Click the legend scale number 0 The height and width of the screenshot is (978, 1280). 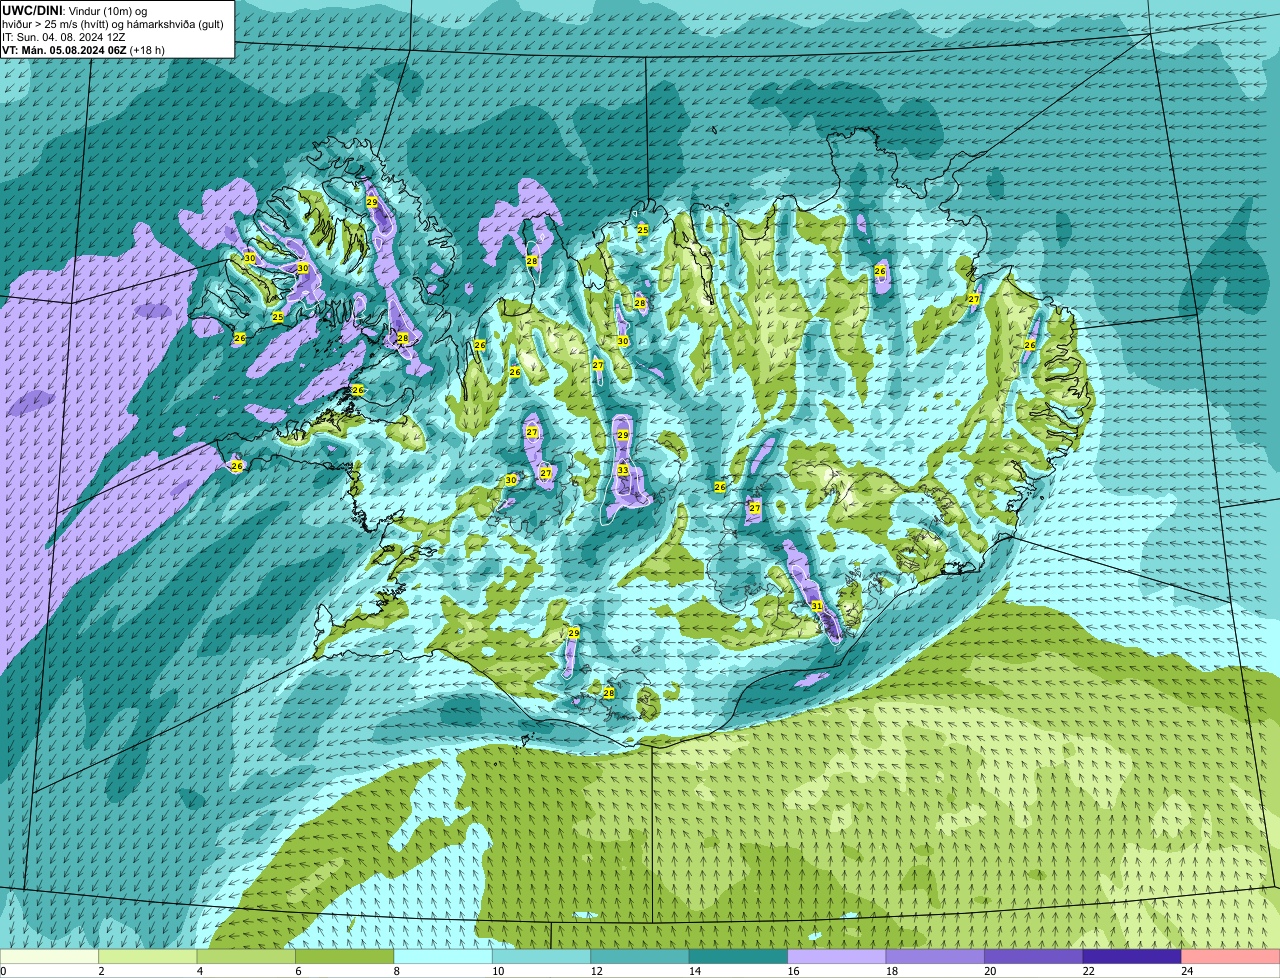4,971
